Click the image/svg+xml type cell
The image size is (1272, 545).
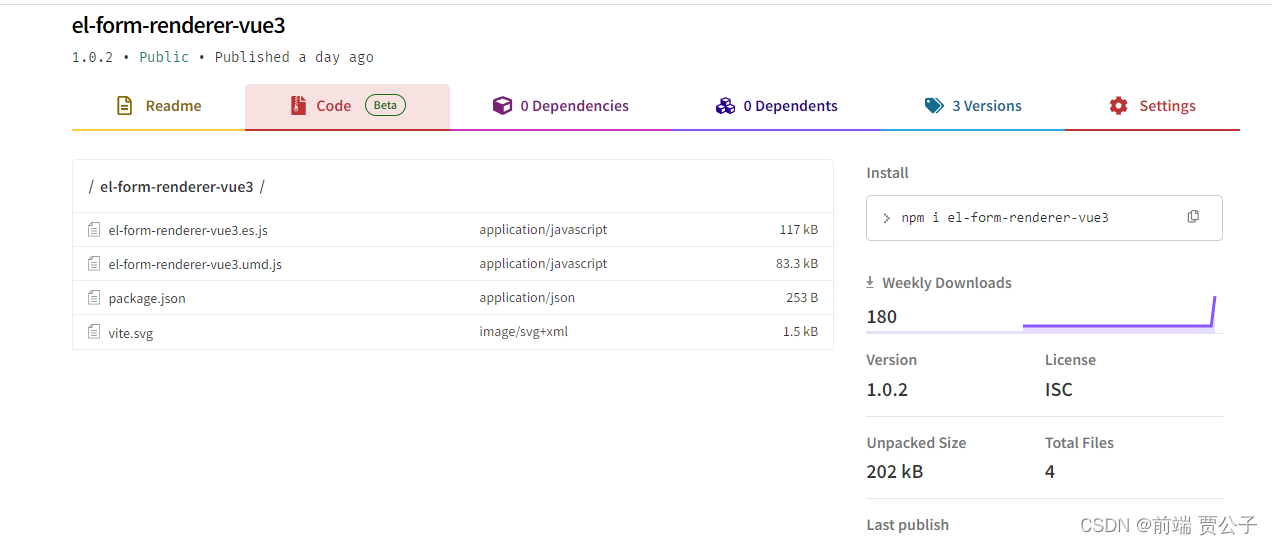(x=524, y=332)
